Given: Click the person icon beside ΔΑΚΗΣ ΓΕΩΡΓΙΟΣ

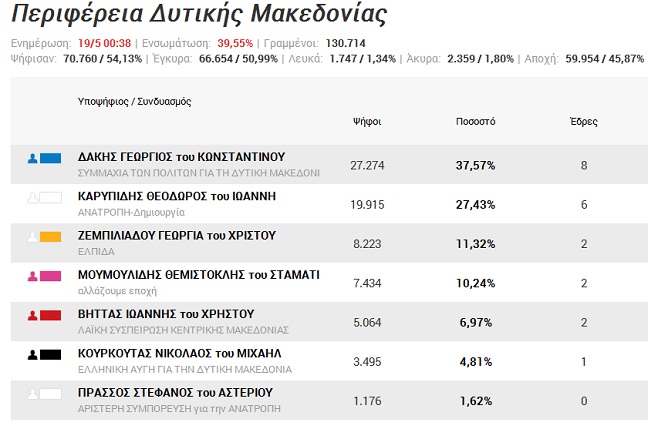Looking at the screenshot, I should [33, 158].
